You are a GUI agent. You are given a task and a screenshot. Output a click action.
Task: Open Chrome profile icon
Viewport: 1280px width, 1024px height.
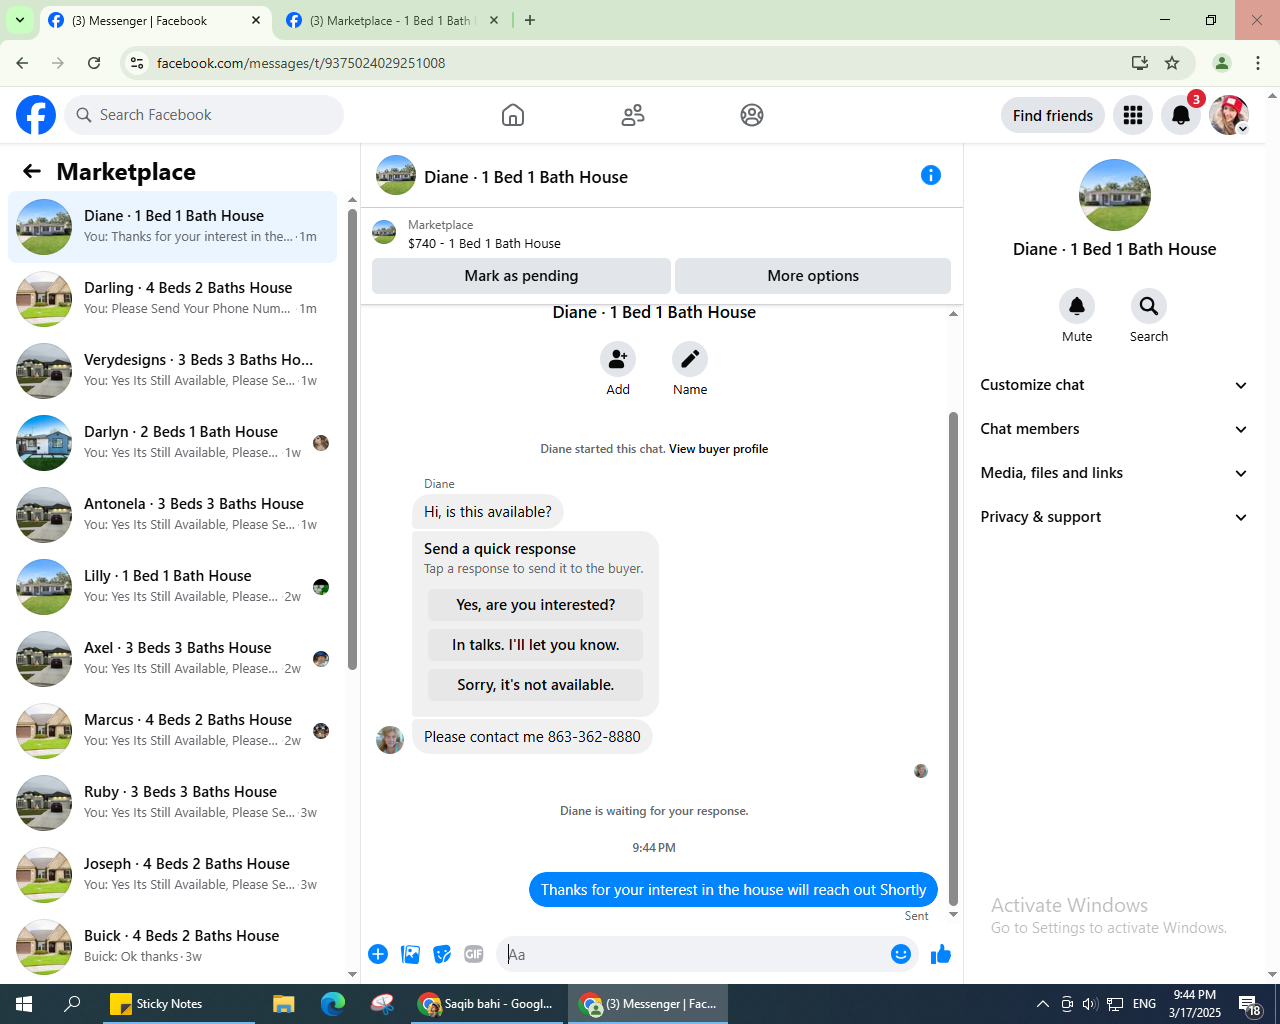point(1222,63)
